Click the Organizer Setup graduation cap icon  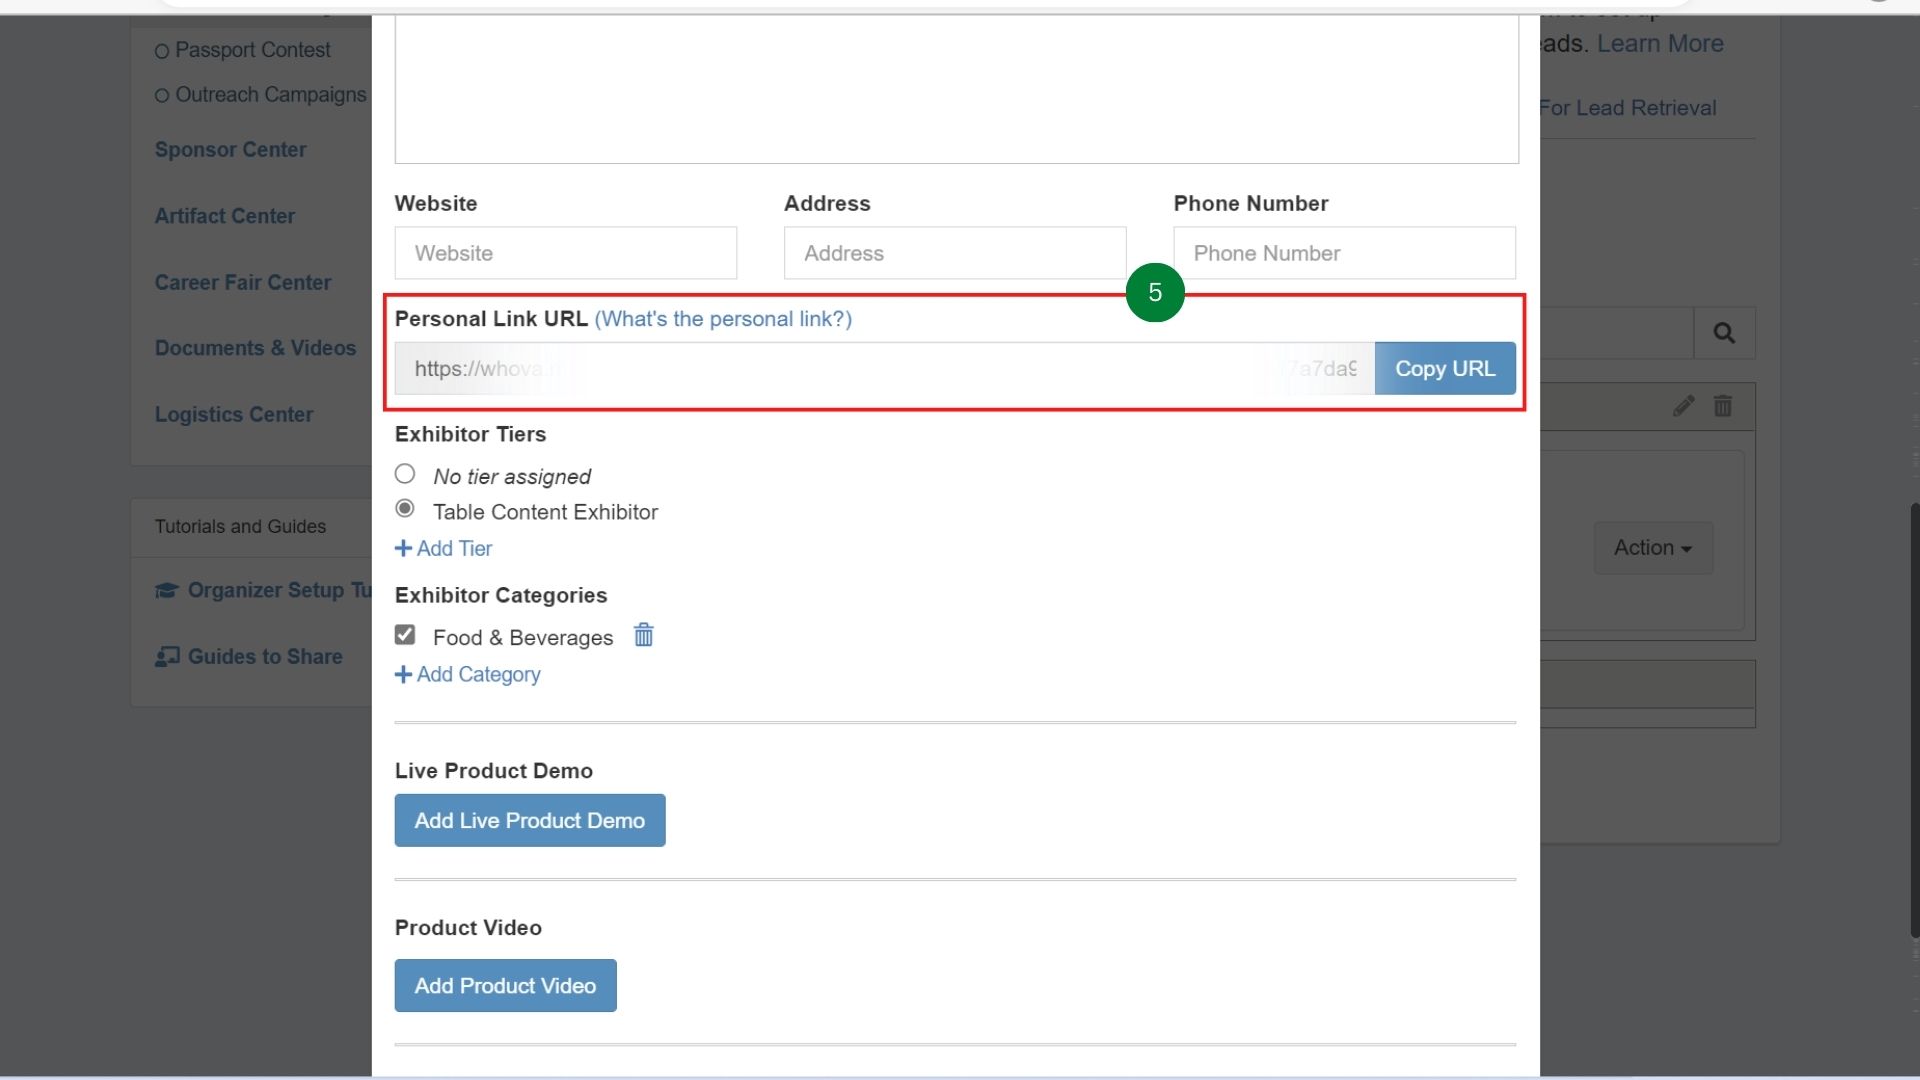click(167, 591)
